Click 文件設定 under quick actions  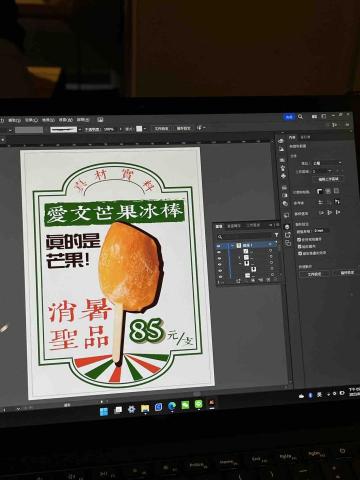point(314,274)
